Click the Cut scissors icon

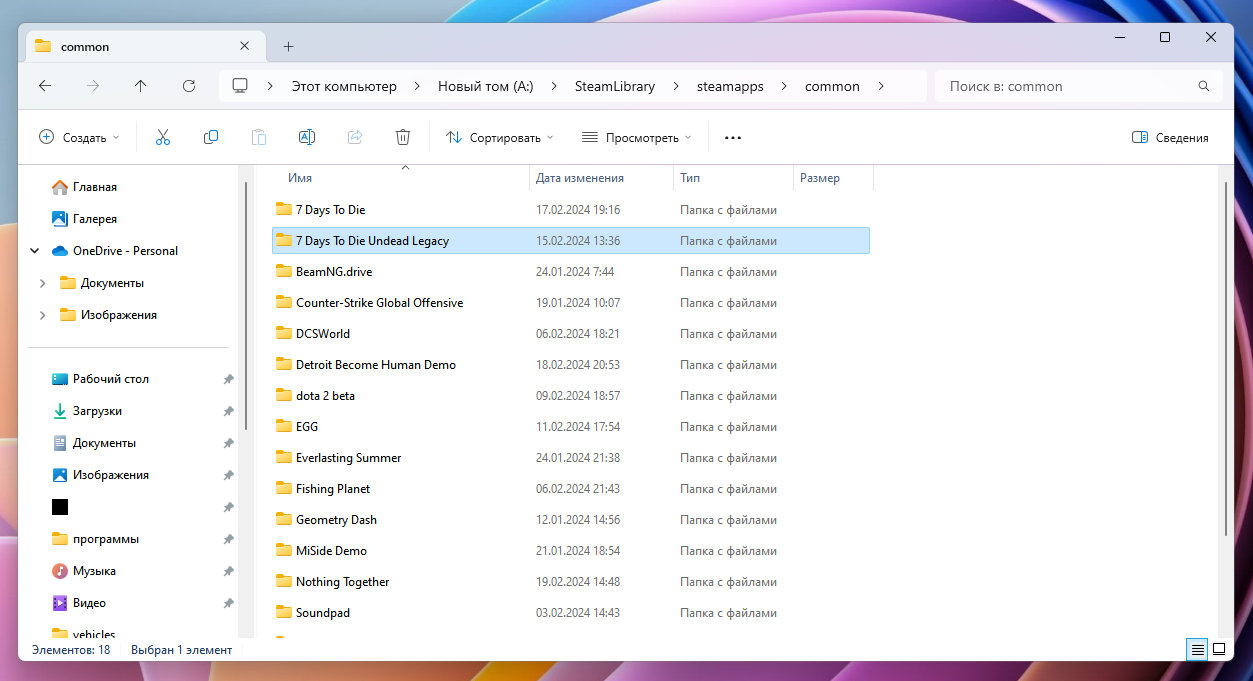pos(163,137)
